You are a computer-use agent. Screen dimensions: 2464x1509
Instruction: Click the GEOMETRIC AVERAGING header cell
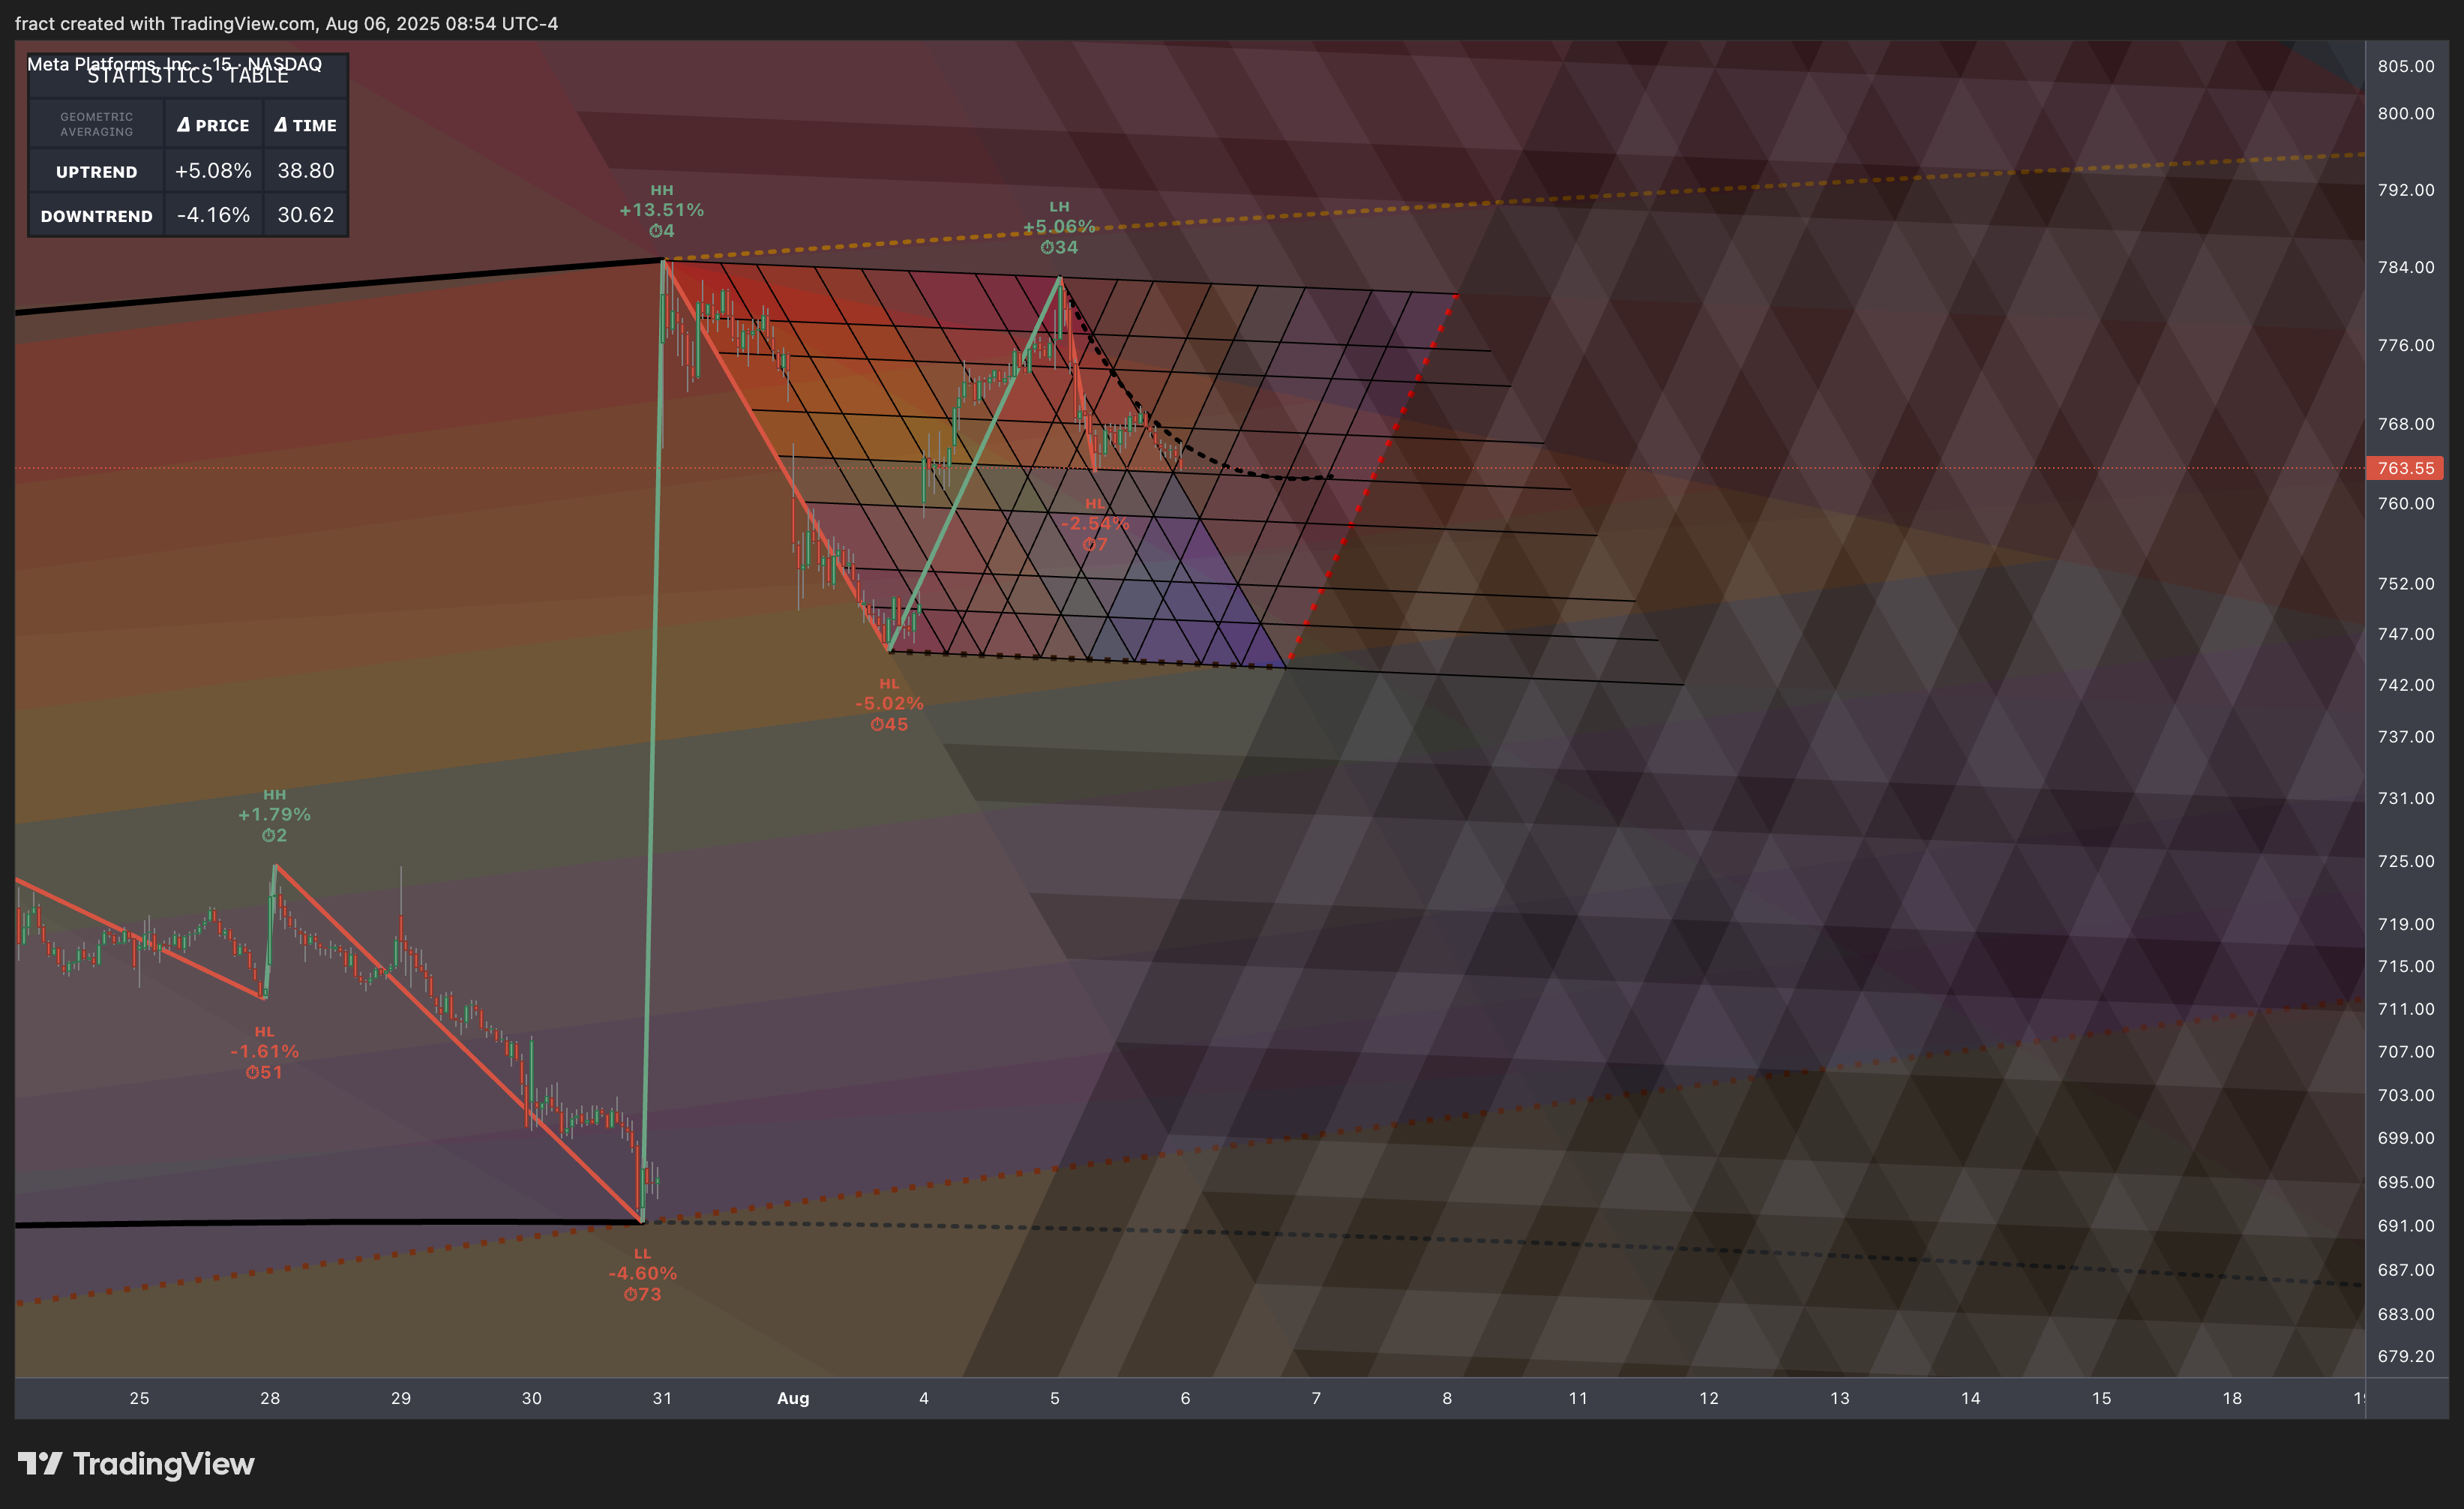point(96,124)
